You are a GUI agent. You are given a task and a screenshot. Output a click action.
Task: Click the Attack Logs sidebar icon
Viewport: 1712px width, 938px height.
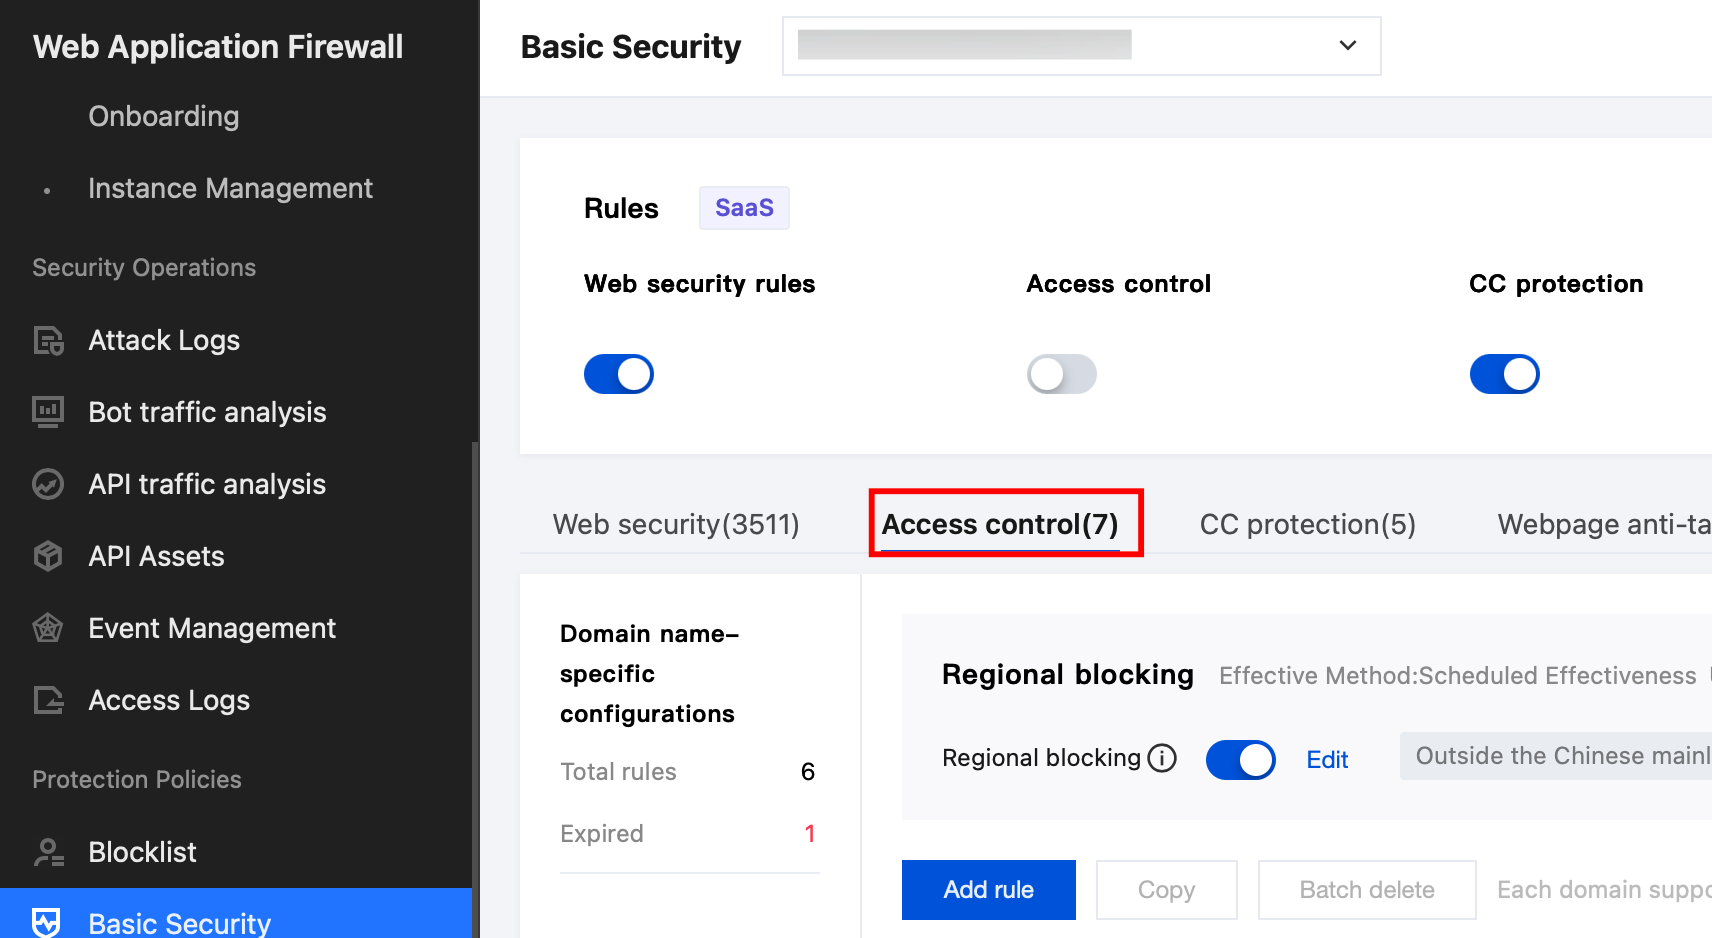pos(48,341)
